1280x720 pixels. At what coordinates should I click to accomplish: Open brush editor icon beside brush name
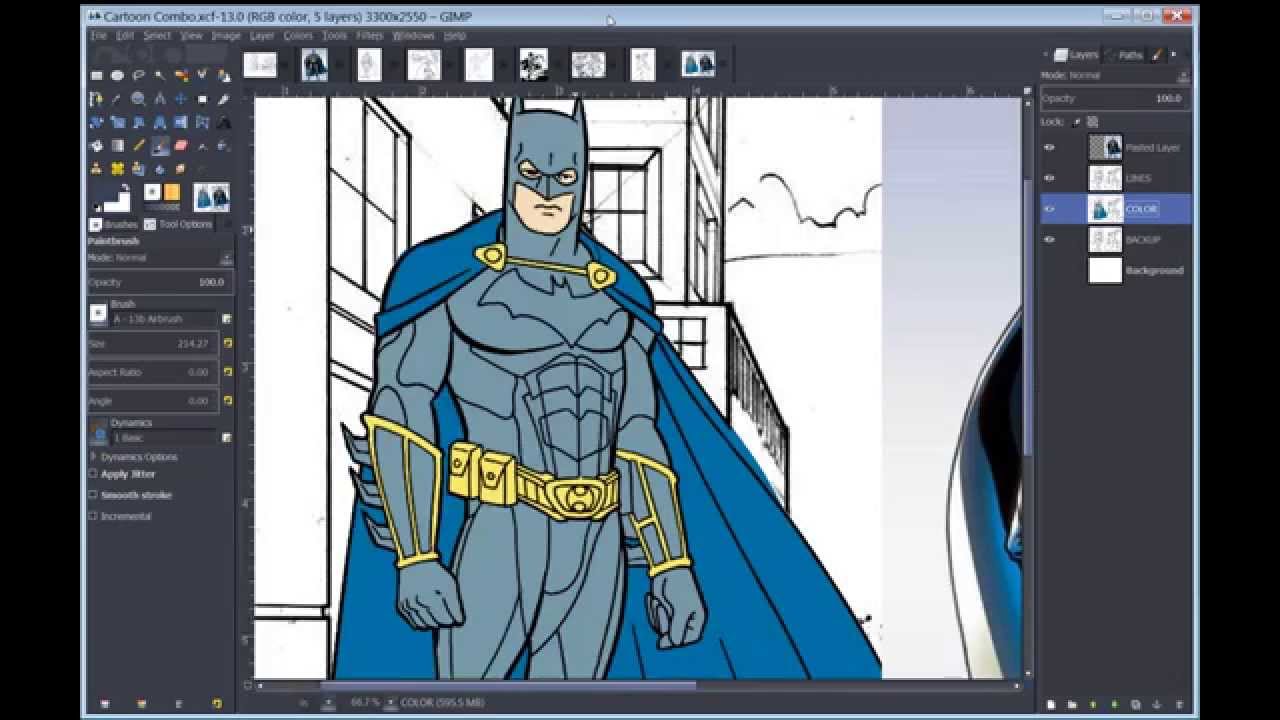pos(227,319)
